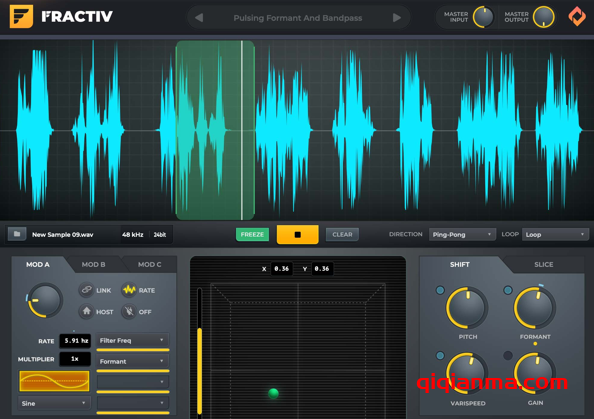The image size is (594, 419).
Task: Open sample folder browser icon
Action: 17,234
